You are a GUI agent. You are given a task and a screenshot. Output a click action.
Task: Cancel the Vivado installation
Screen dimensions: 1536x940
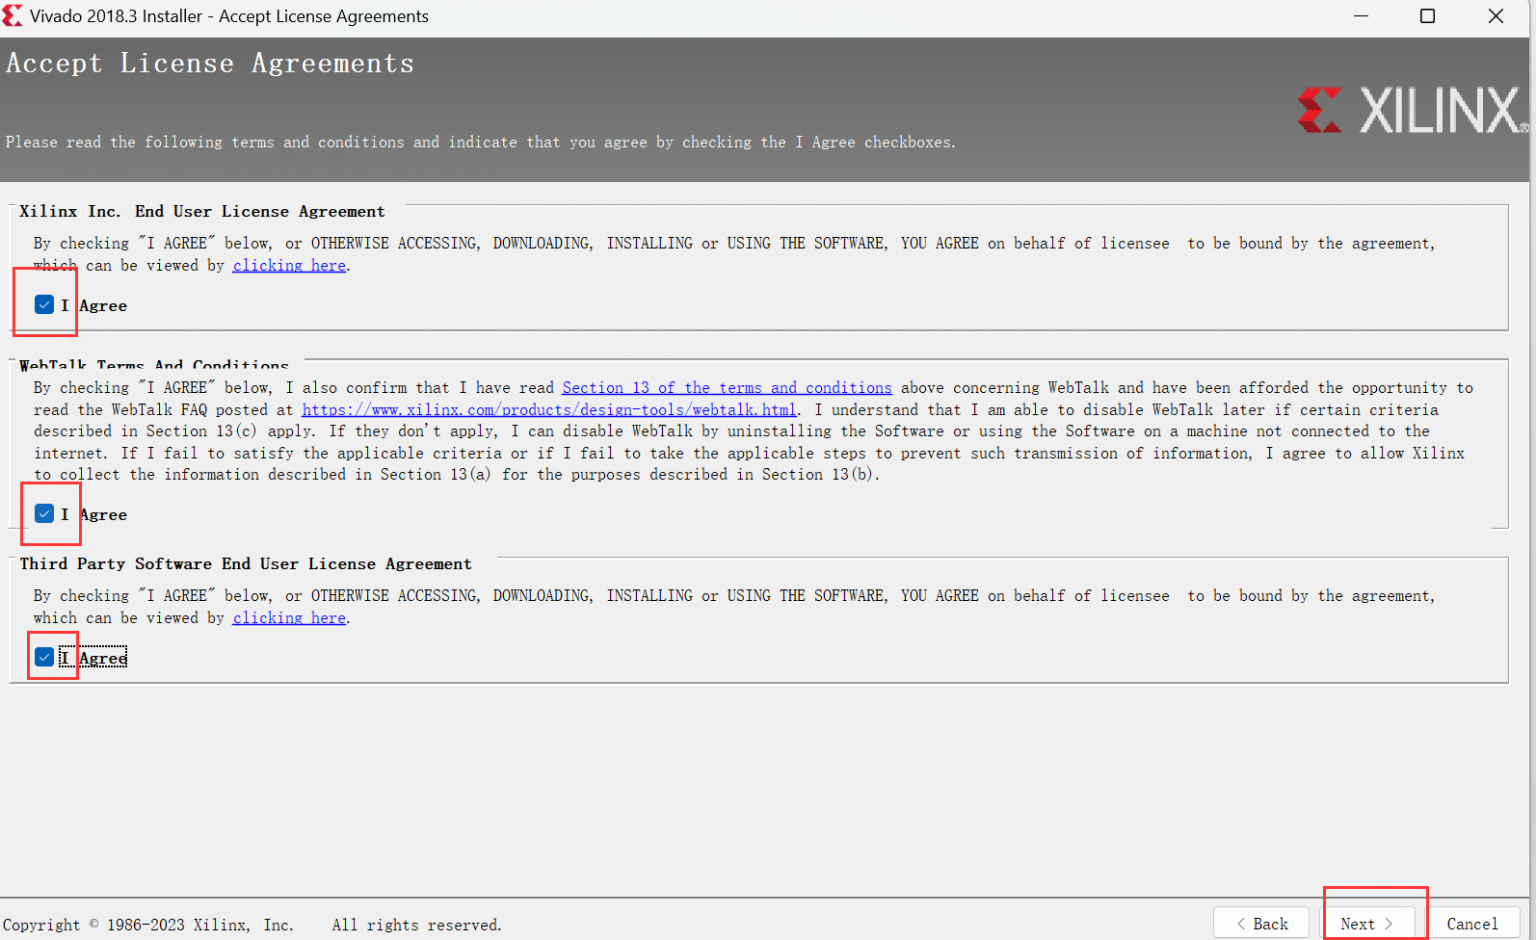click(1472, 923)
